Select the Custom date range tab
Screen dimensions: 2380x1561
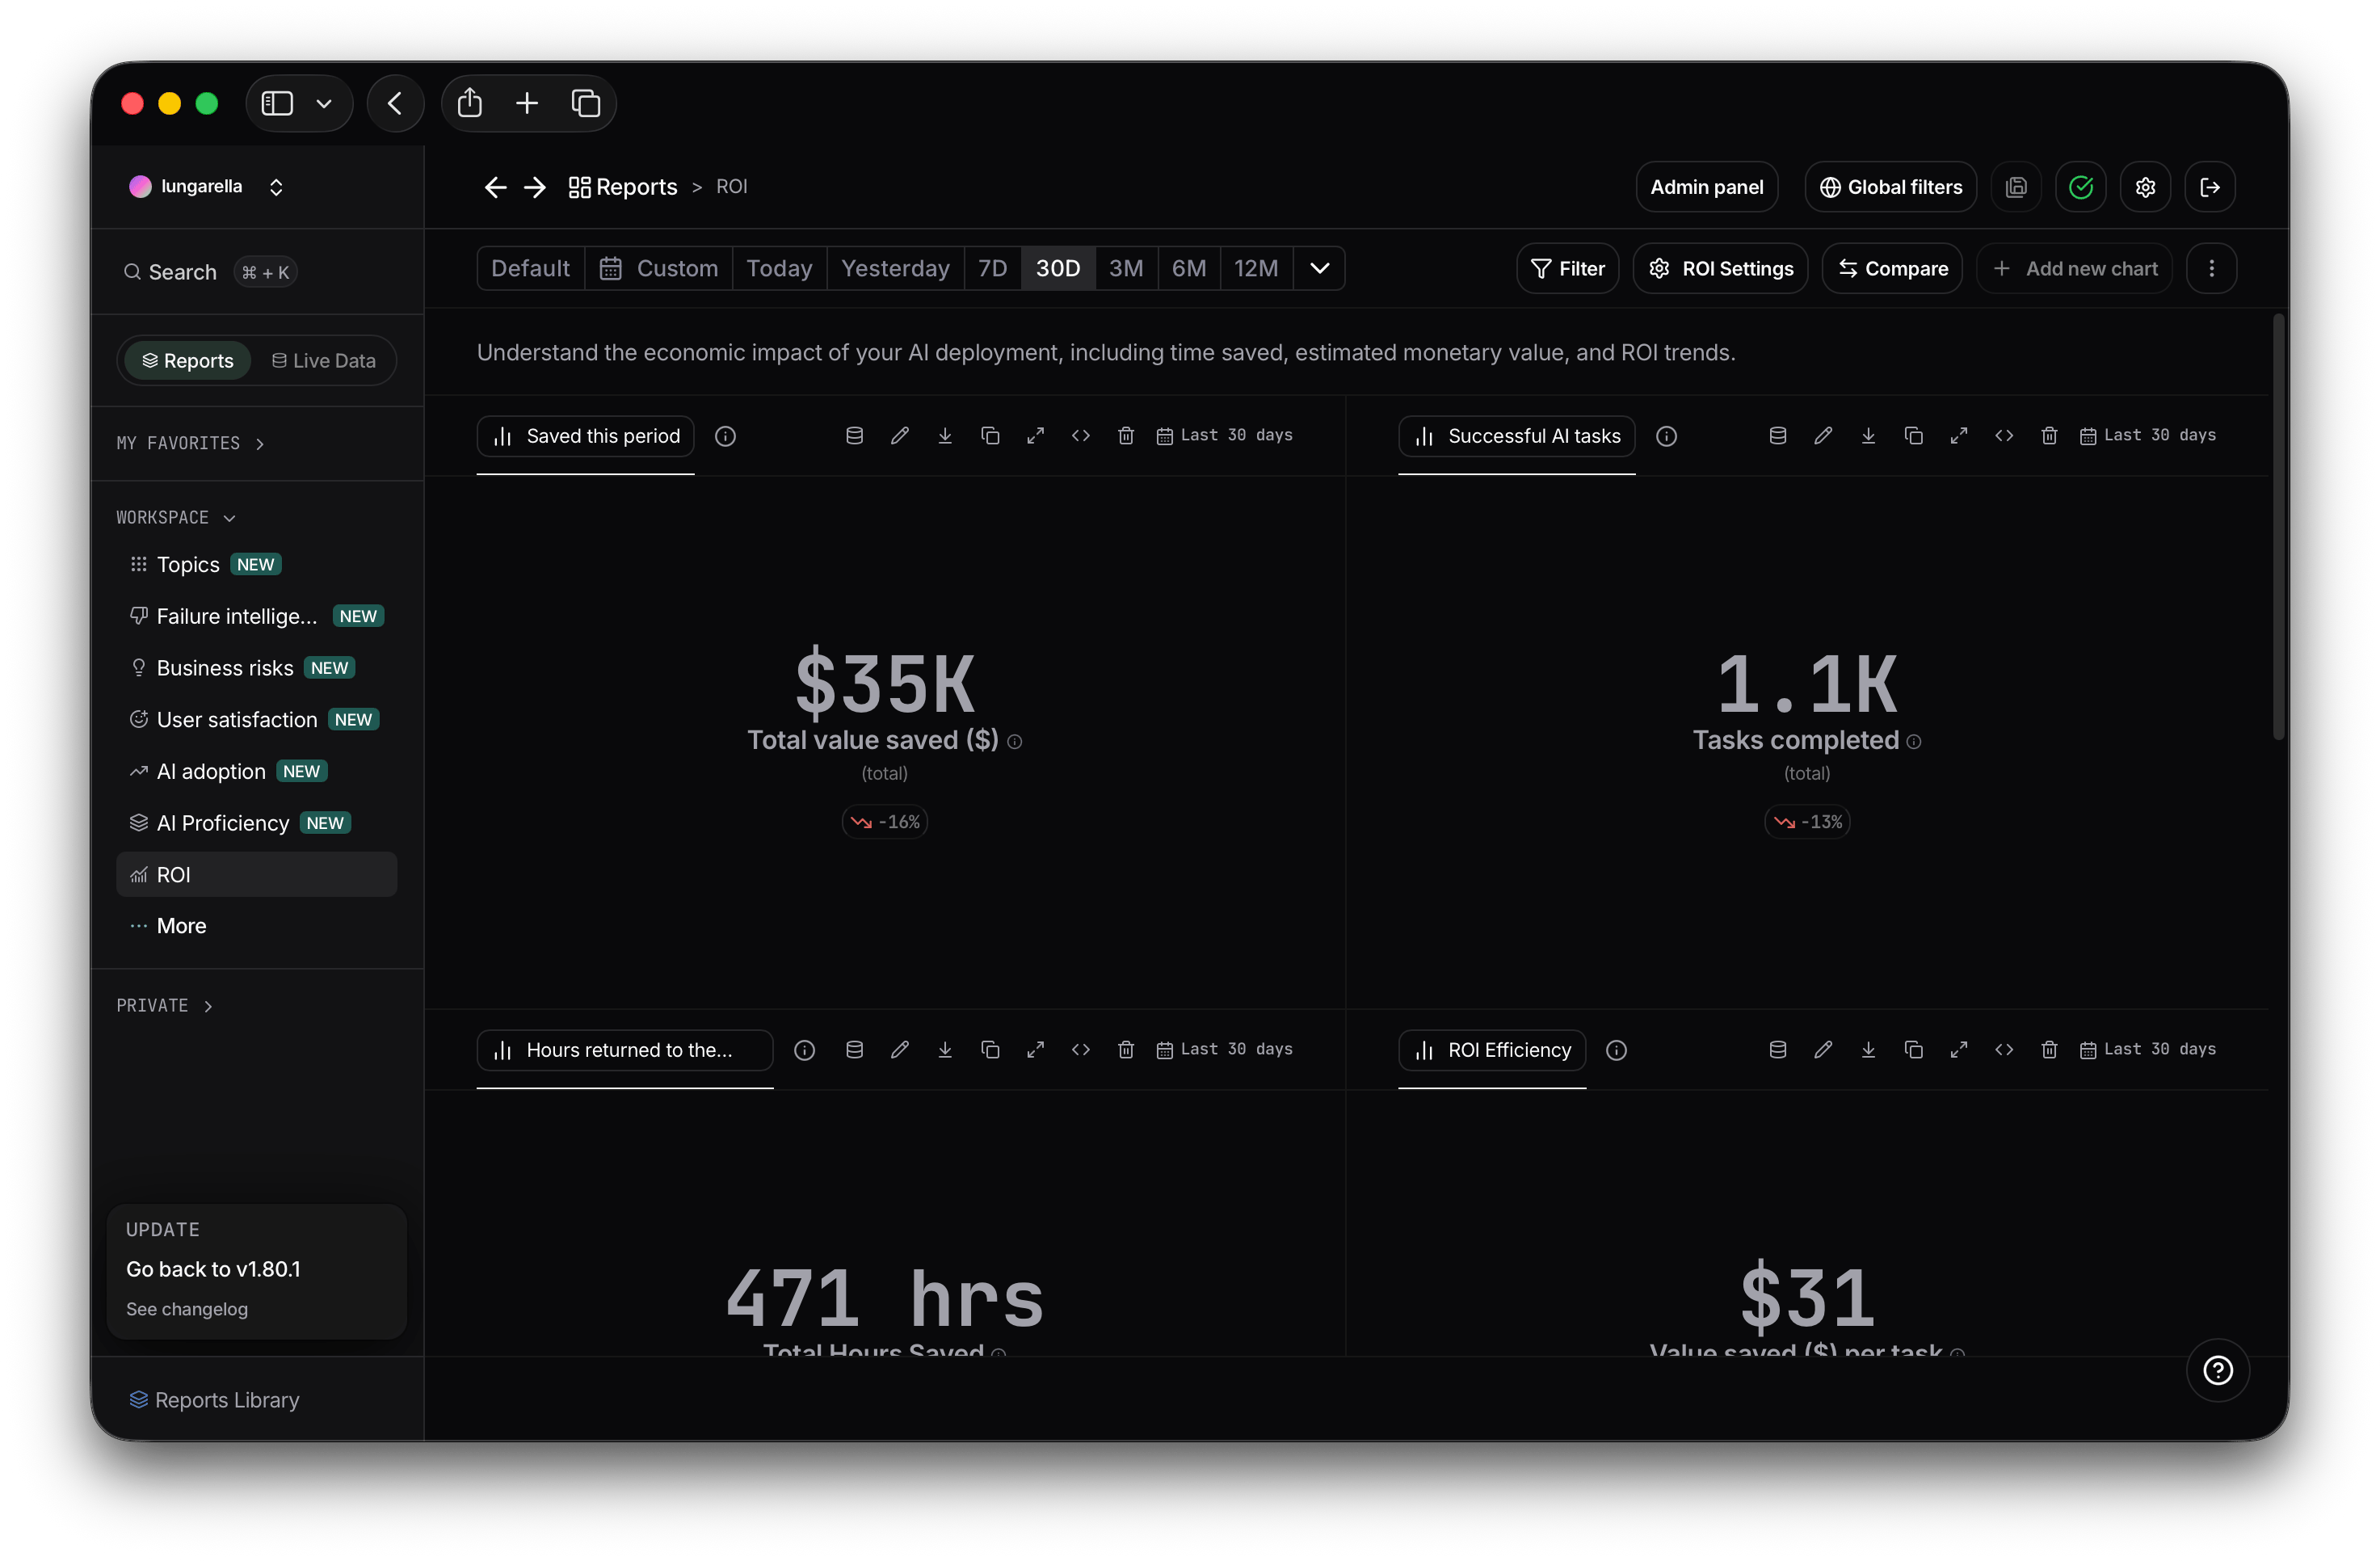pyautogui.click(x=659, y=268)
